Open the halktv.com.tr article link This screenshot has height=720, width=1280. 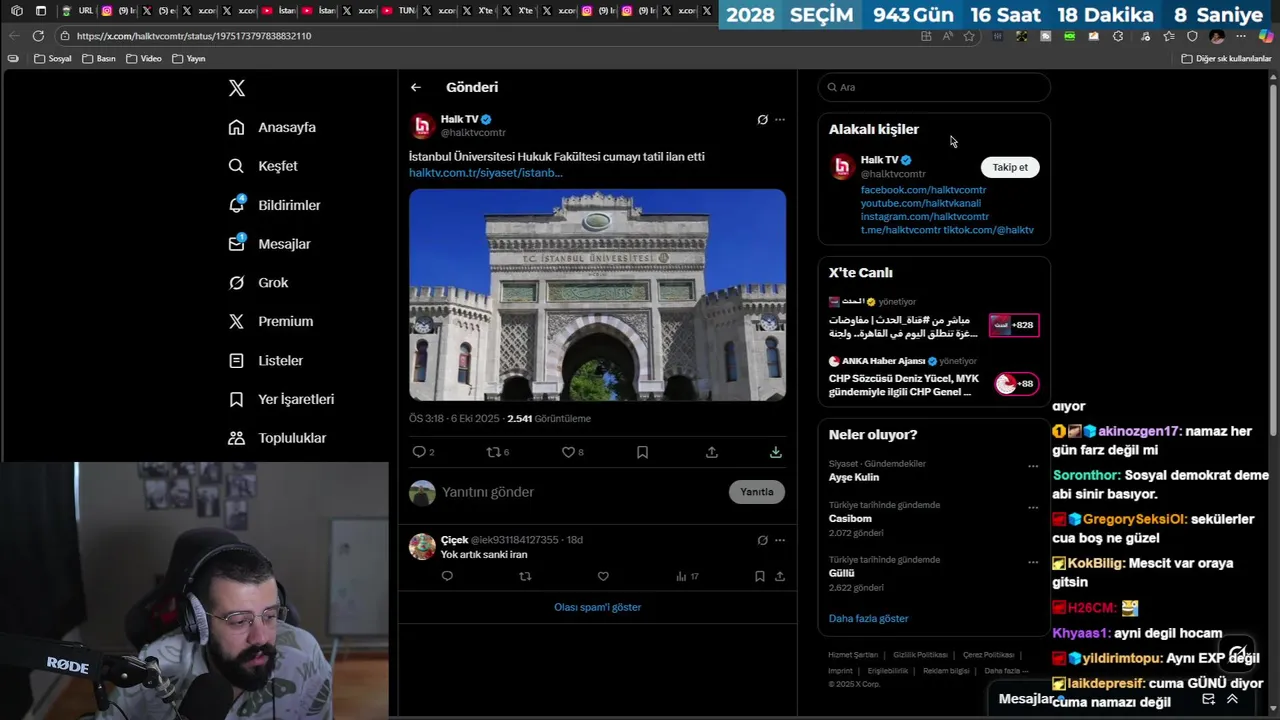point(486,173)
